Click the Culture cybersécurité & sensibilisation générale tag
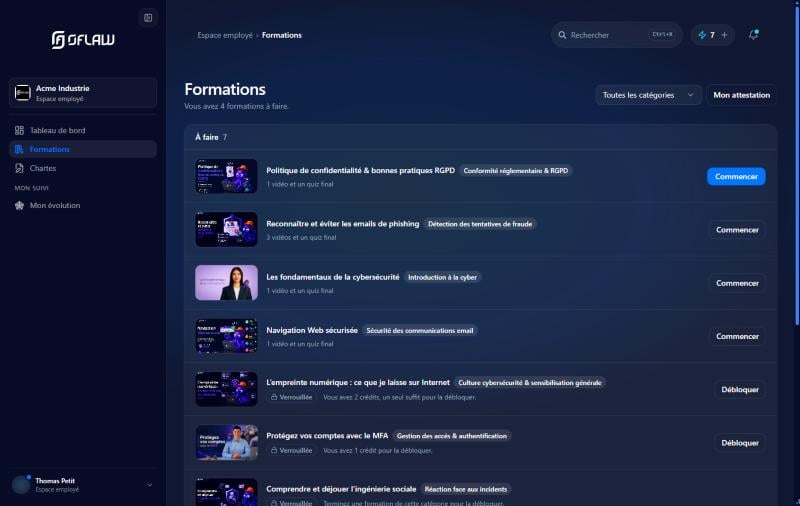 [x=530, y=383]
